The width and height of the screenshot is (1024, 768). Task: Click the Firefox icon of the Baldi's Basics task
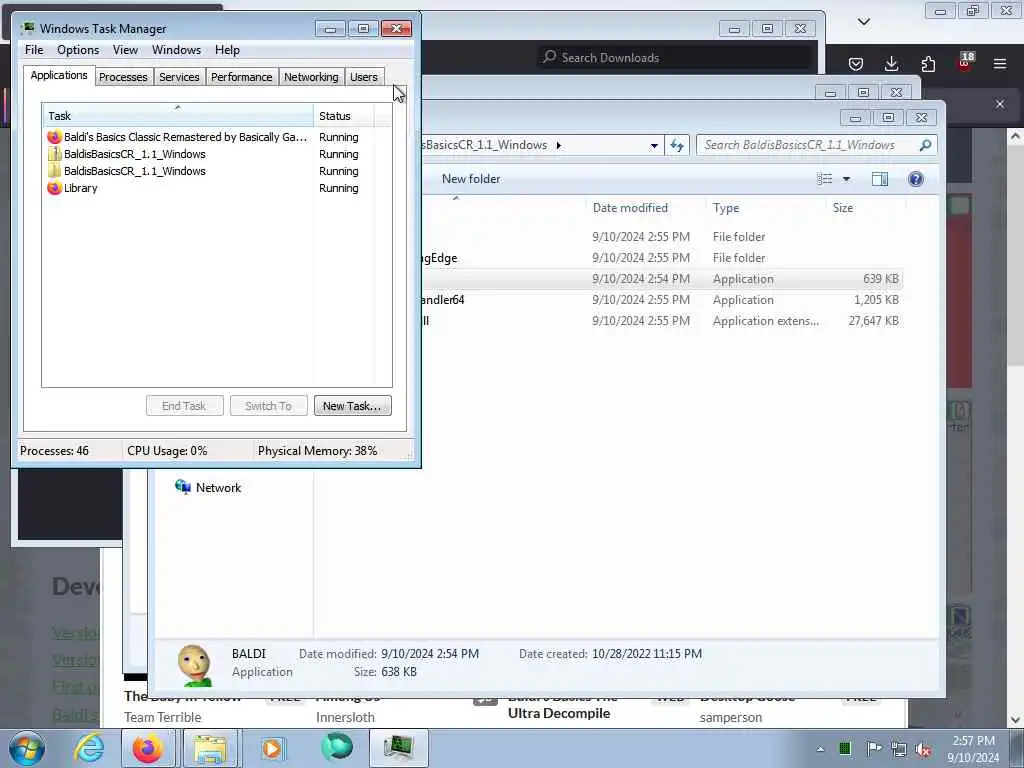(x=54, y=137)
